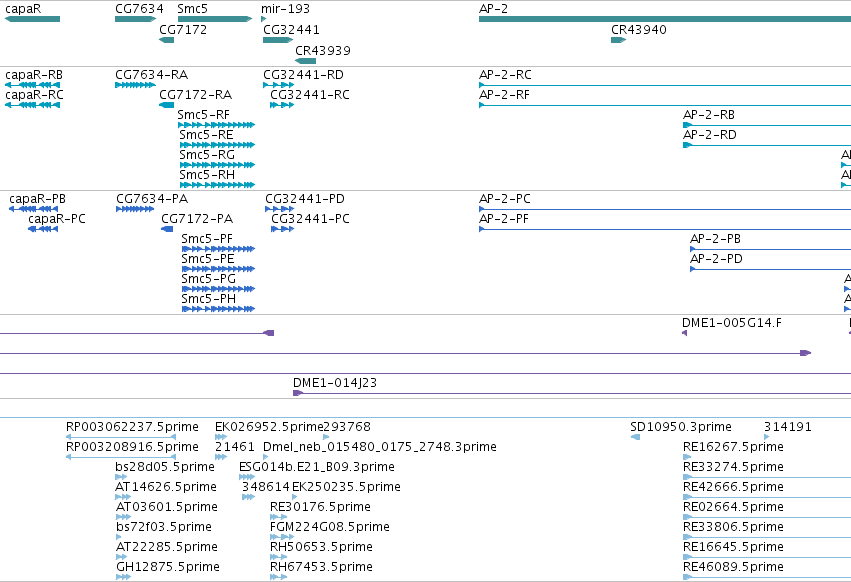
Task: Click the RE42666.5prime EST label
Action: coord(733,487)
